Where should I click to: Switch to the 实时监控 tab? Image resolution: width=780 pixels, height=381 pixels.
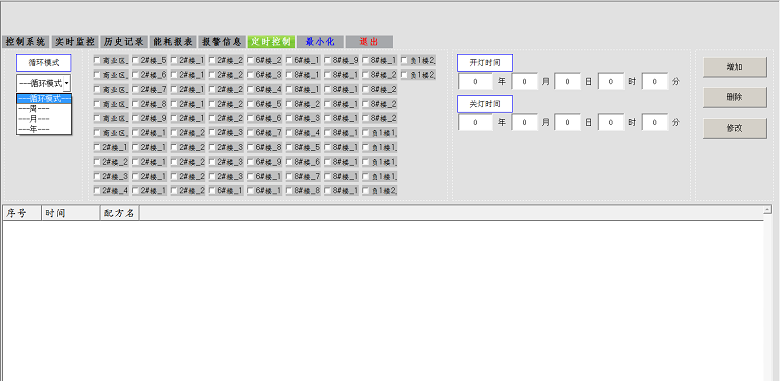pos(75,42)
